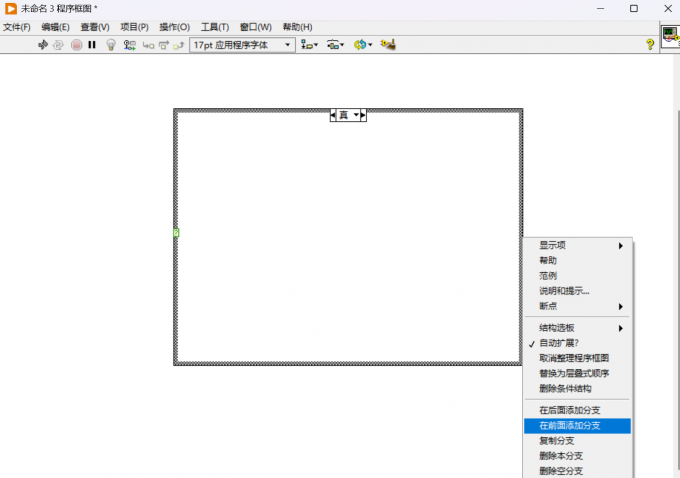Toggle Highlight Execution light bulb
This screenshot has width=680, height=478.
111,45
